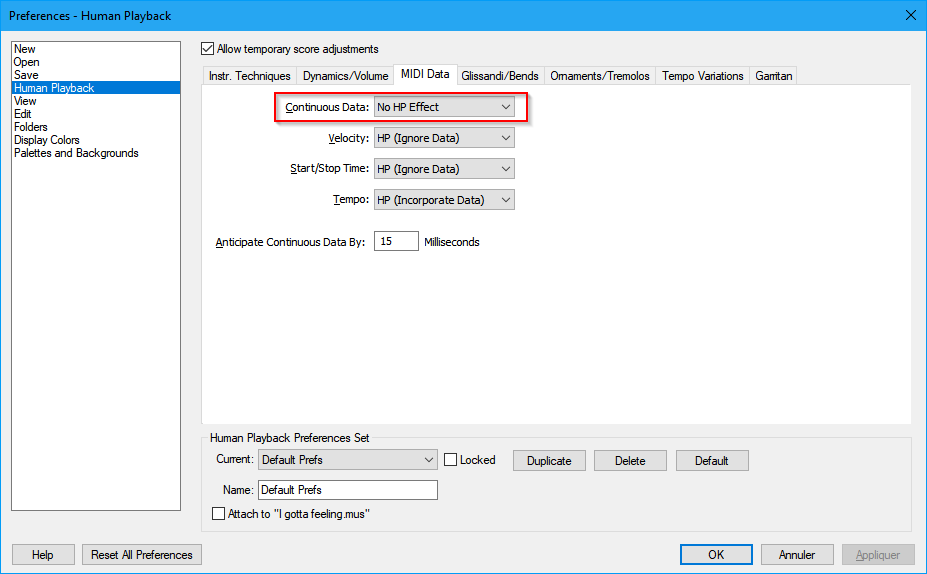
Task: Select Display Colors in the category list
Action: [x=47, y=140]
